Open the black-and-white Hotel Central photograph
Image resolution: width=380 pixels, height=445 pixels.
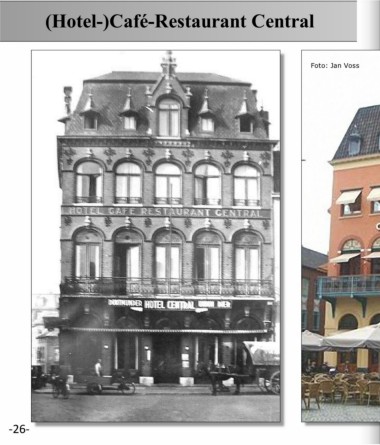pyautogui.click(x=156, y=236)
